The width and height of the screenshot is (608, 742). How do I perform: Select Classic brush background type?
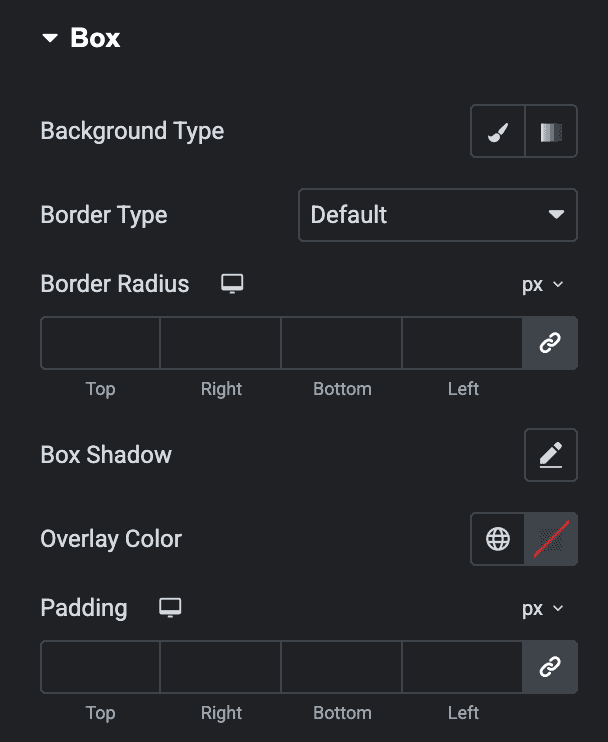click(x=498, y=131)
